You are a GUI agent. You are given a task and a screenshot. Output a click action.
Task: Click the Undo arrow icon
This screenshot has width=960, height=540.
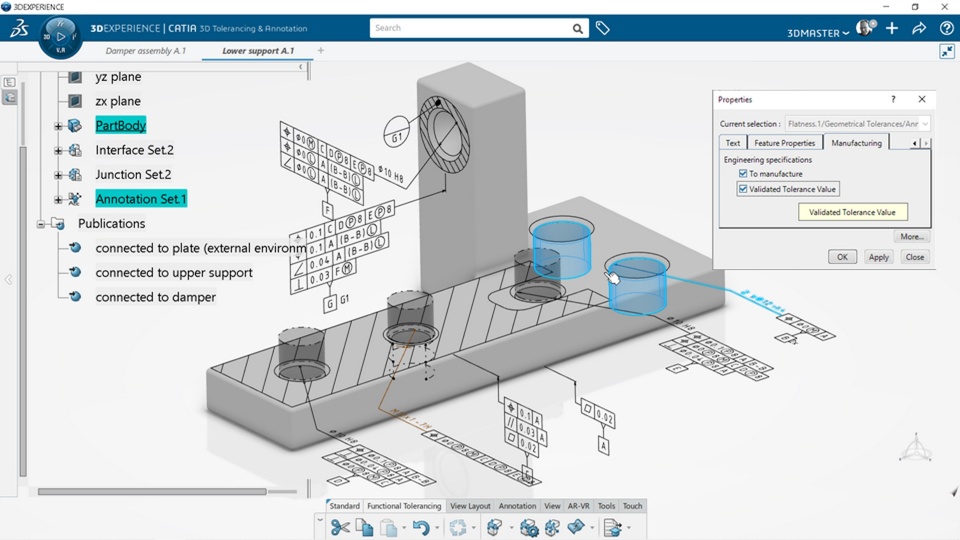click(421, 527)
